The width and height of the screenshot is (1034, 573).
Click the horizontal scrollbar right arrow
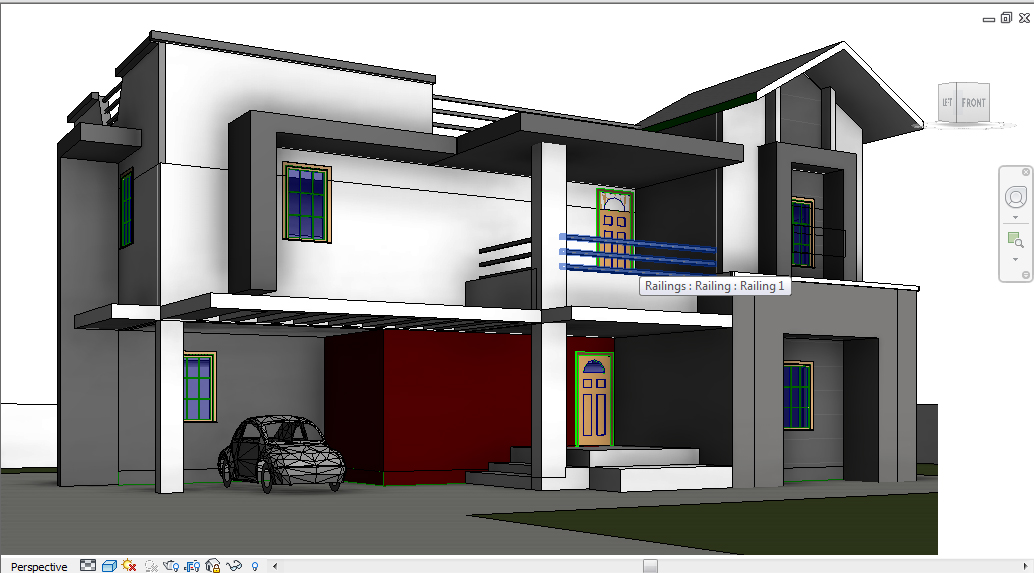[1025, 566]
